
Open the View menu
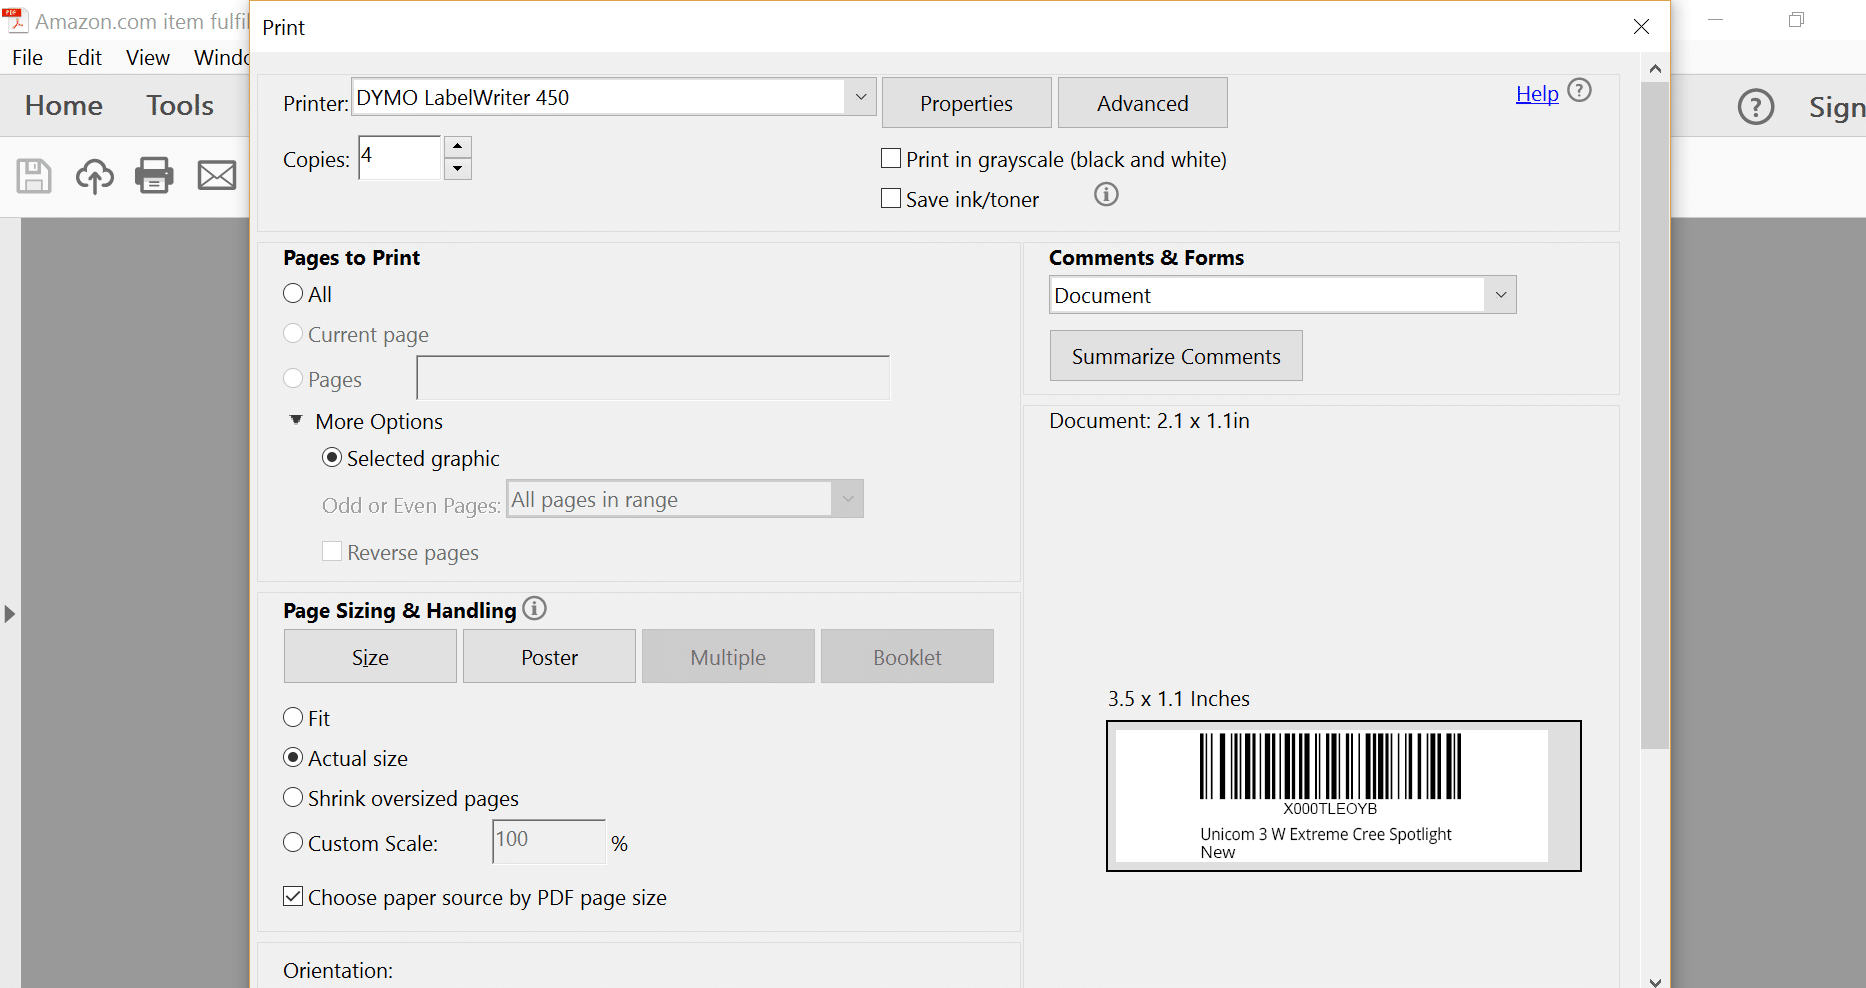point(147,58)
